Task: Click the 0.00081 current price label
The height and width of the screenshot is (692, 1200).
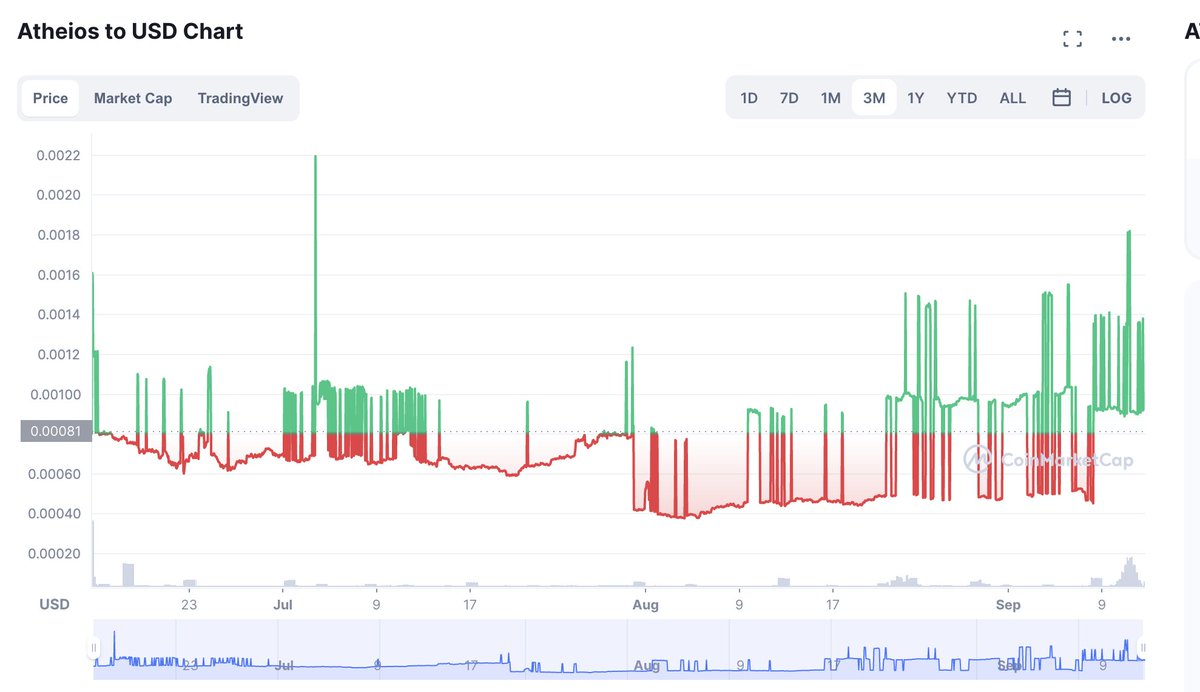Action: click(x=56, y=431)
